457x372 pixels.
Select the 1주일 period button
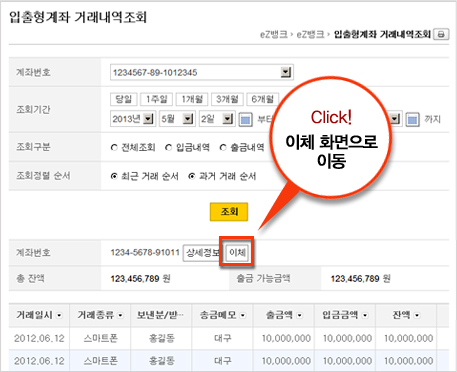coord(156,99)
